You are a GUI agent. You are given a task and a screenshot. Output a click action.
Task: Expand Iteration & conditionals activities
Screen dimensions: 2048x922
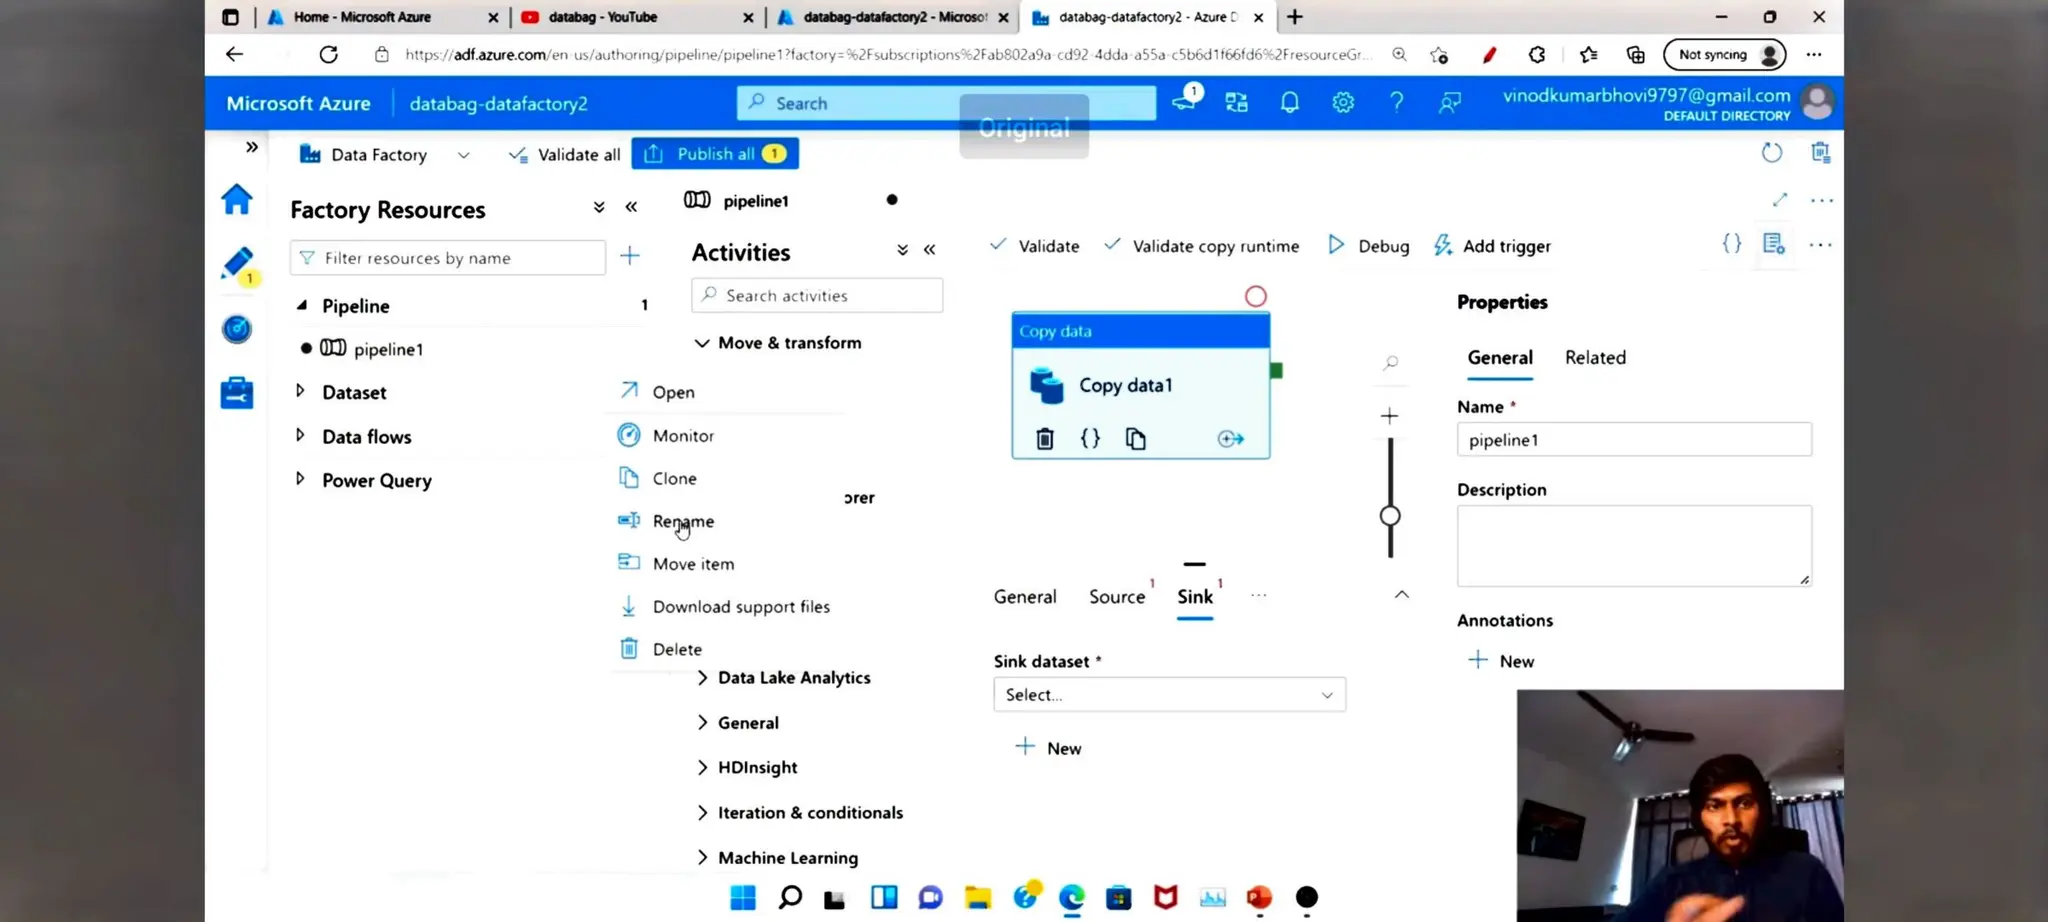[x=702, y=813]
